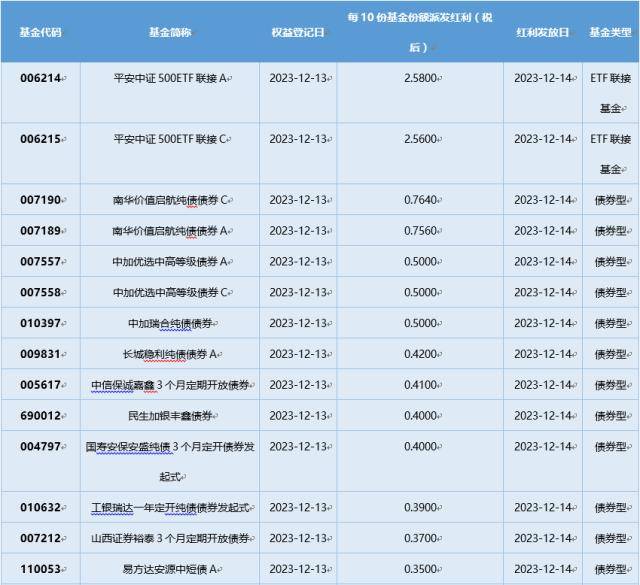The height and width of the screenshot is (585, 640).
Task: Click dividend 0.5000 in 007557 row
Action: [x=420, y=262]
